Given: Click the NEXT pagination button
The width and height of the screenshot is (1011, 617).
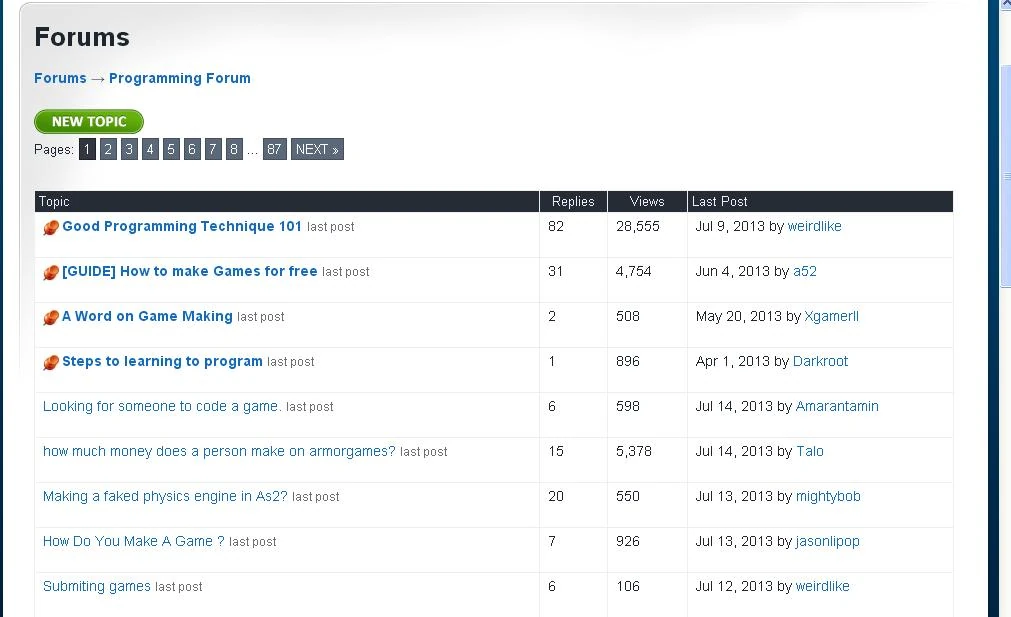Looking at the screenshot, I should (317, 148).
